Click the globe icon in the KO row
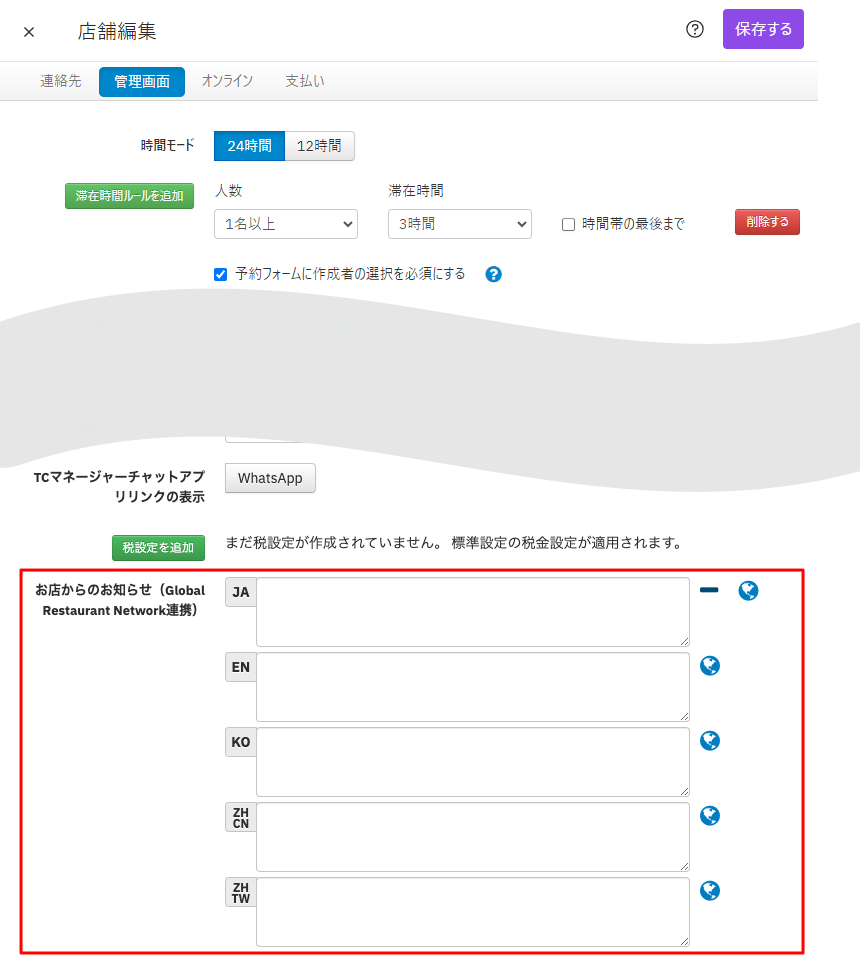 [x=709, y=740]
